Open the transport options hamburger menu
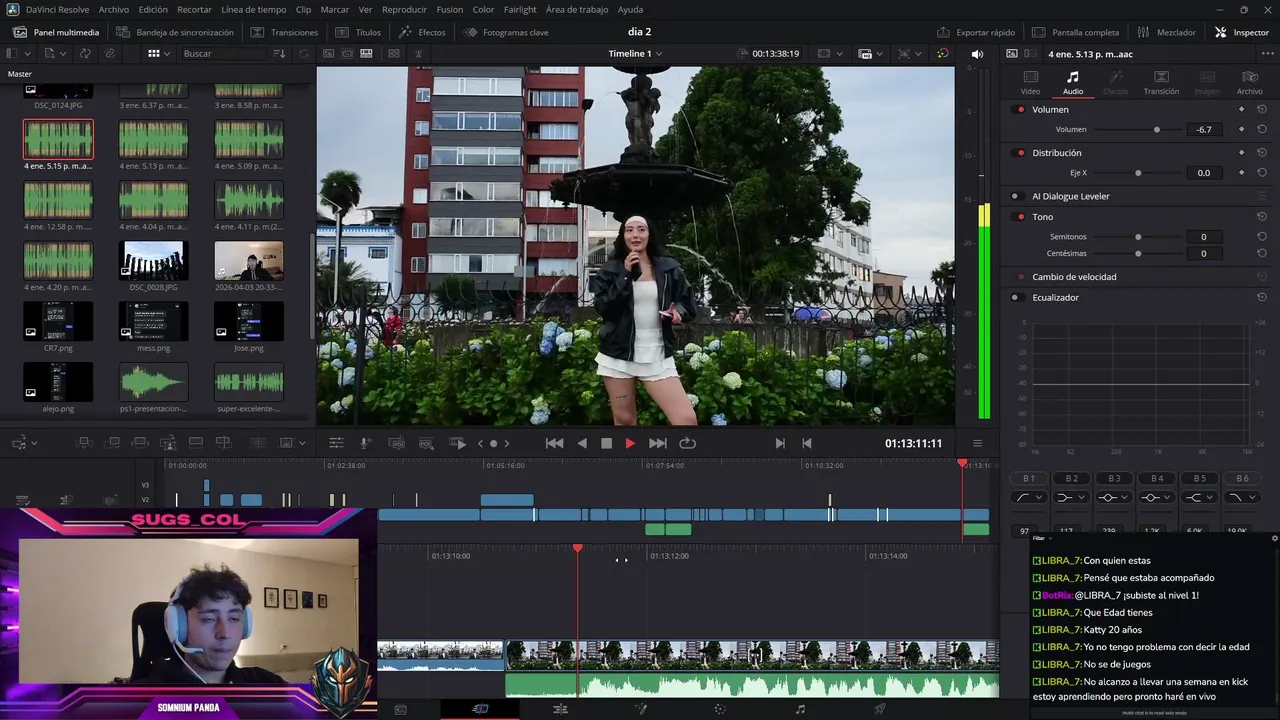 click(977, 443)
